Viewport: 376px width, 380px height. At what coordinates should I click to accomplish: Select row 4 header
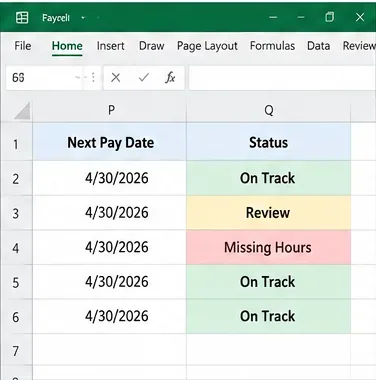[x=16, y=248]
